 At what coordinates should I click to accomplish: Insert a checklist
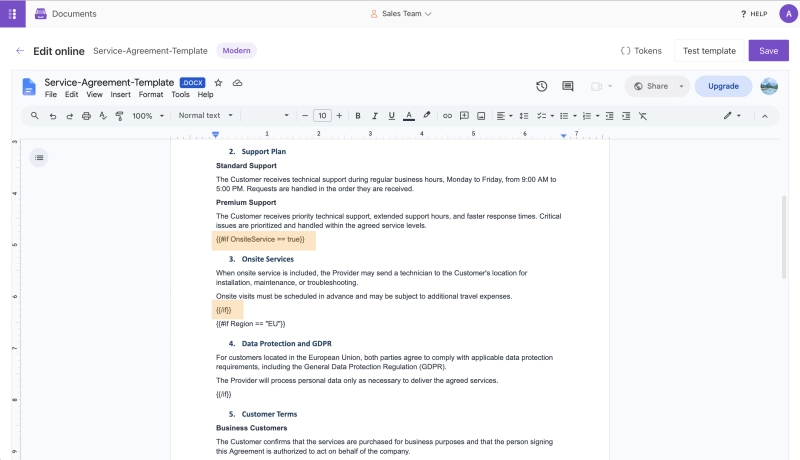click(x=541, y=116)
